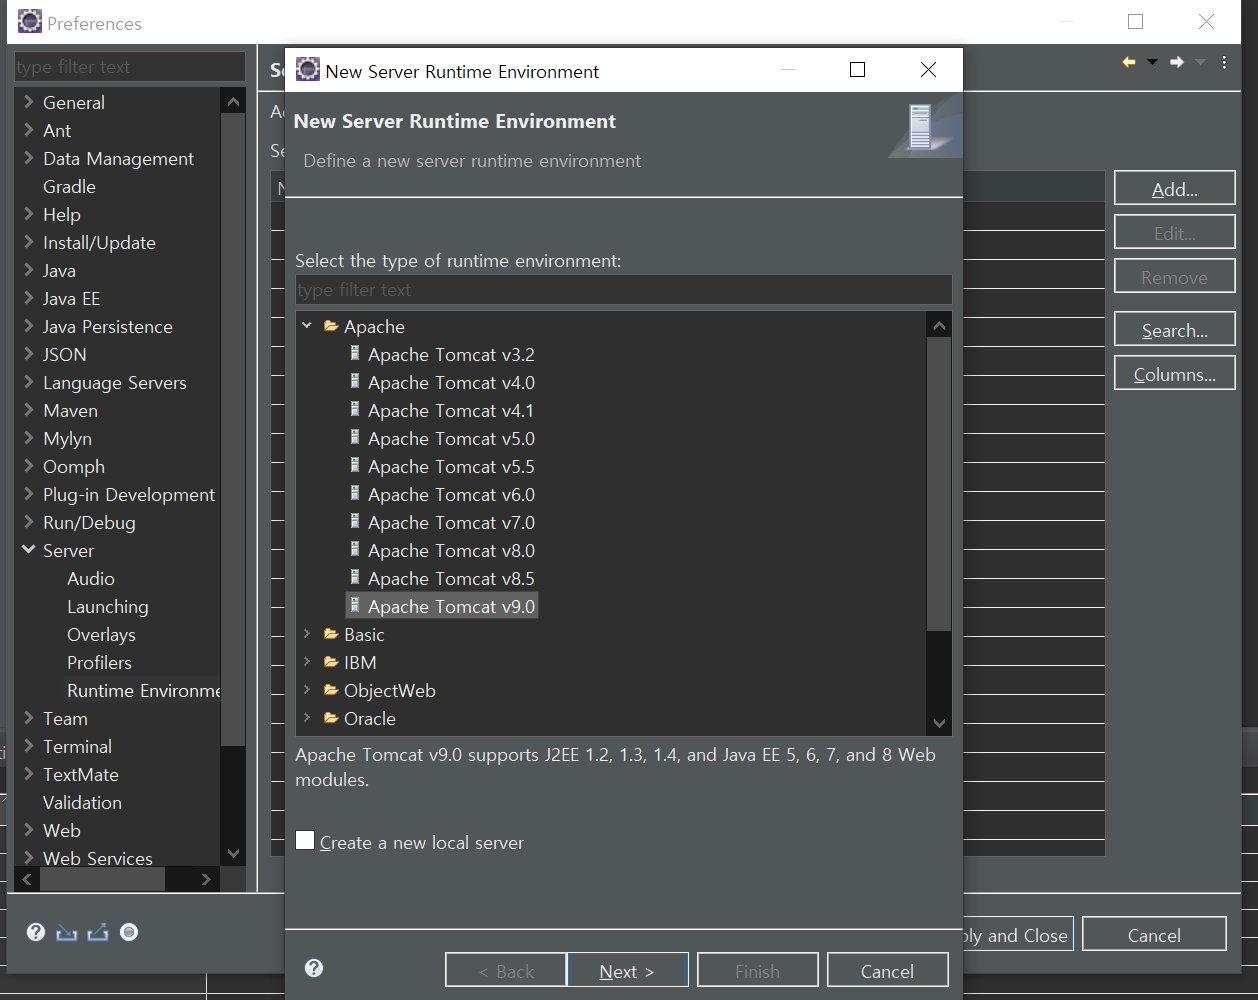Screen dimensions: 1258x1000
Task: Expand the Java preferences node
Action: (29, 270)
